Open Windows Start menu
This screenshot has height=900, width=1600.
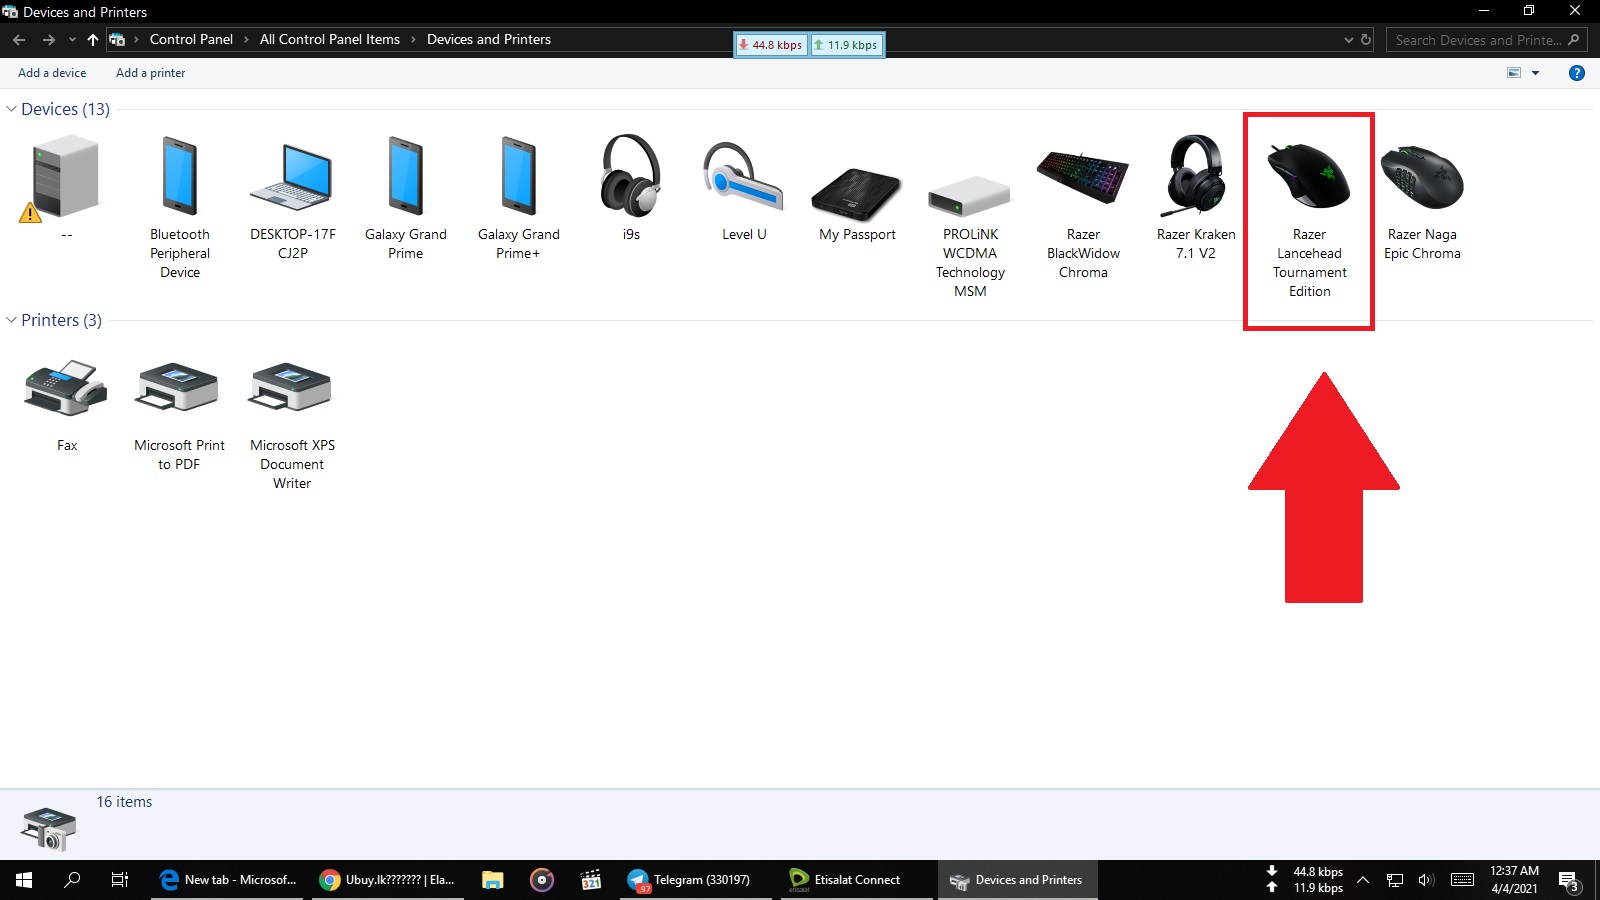[x=24, y=880]
